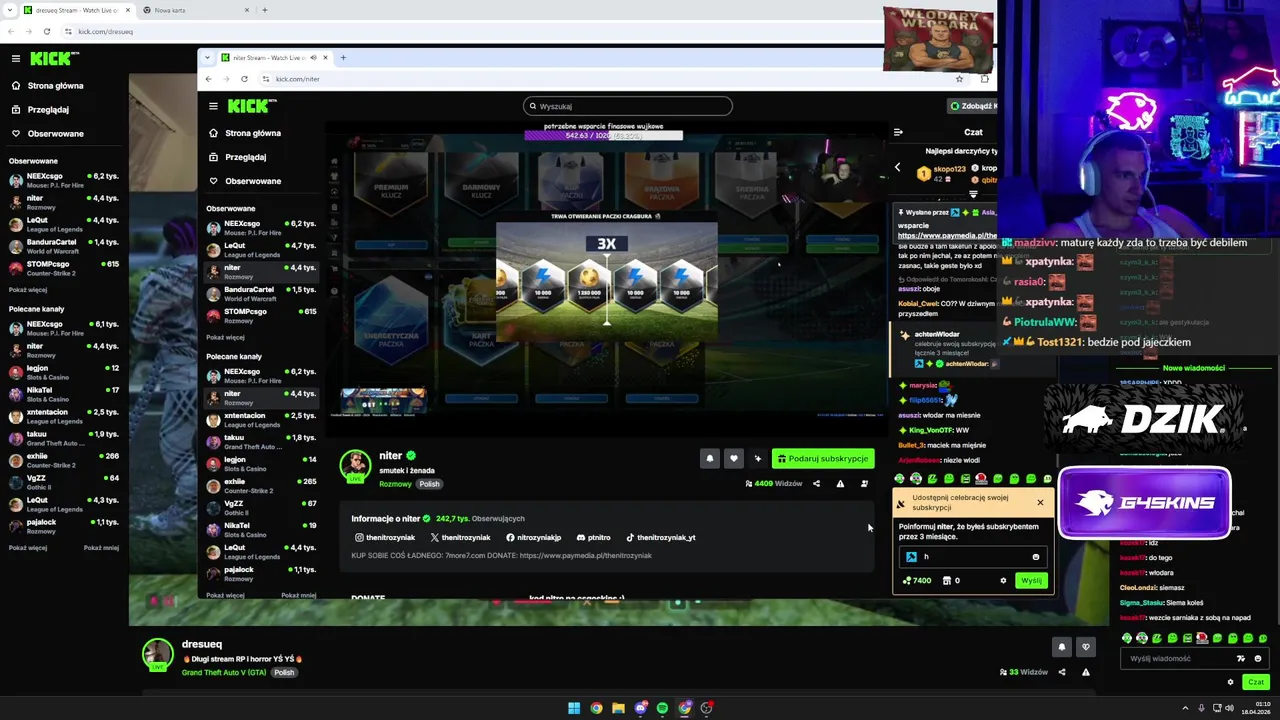Click Pokaż mniej in outer sidebar
This screenshot has width=1280, height=720.
[x=101, y=548]
